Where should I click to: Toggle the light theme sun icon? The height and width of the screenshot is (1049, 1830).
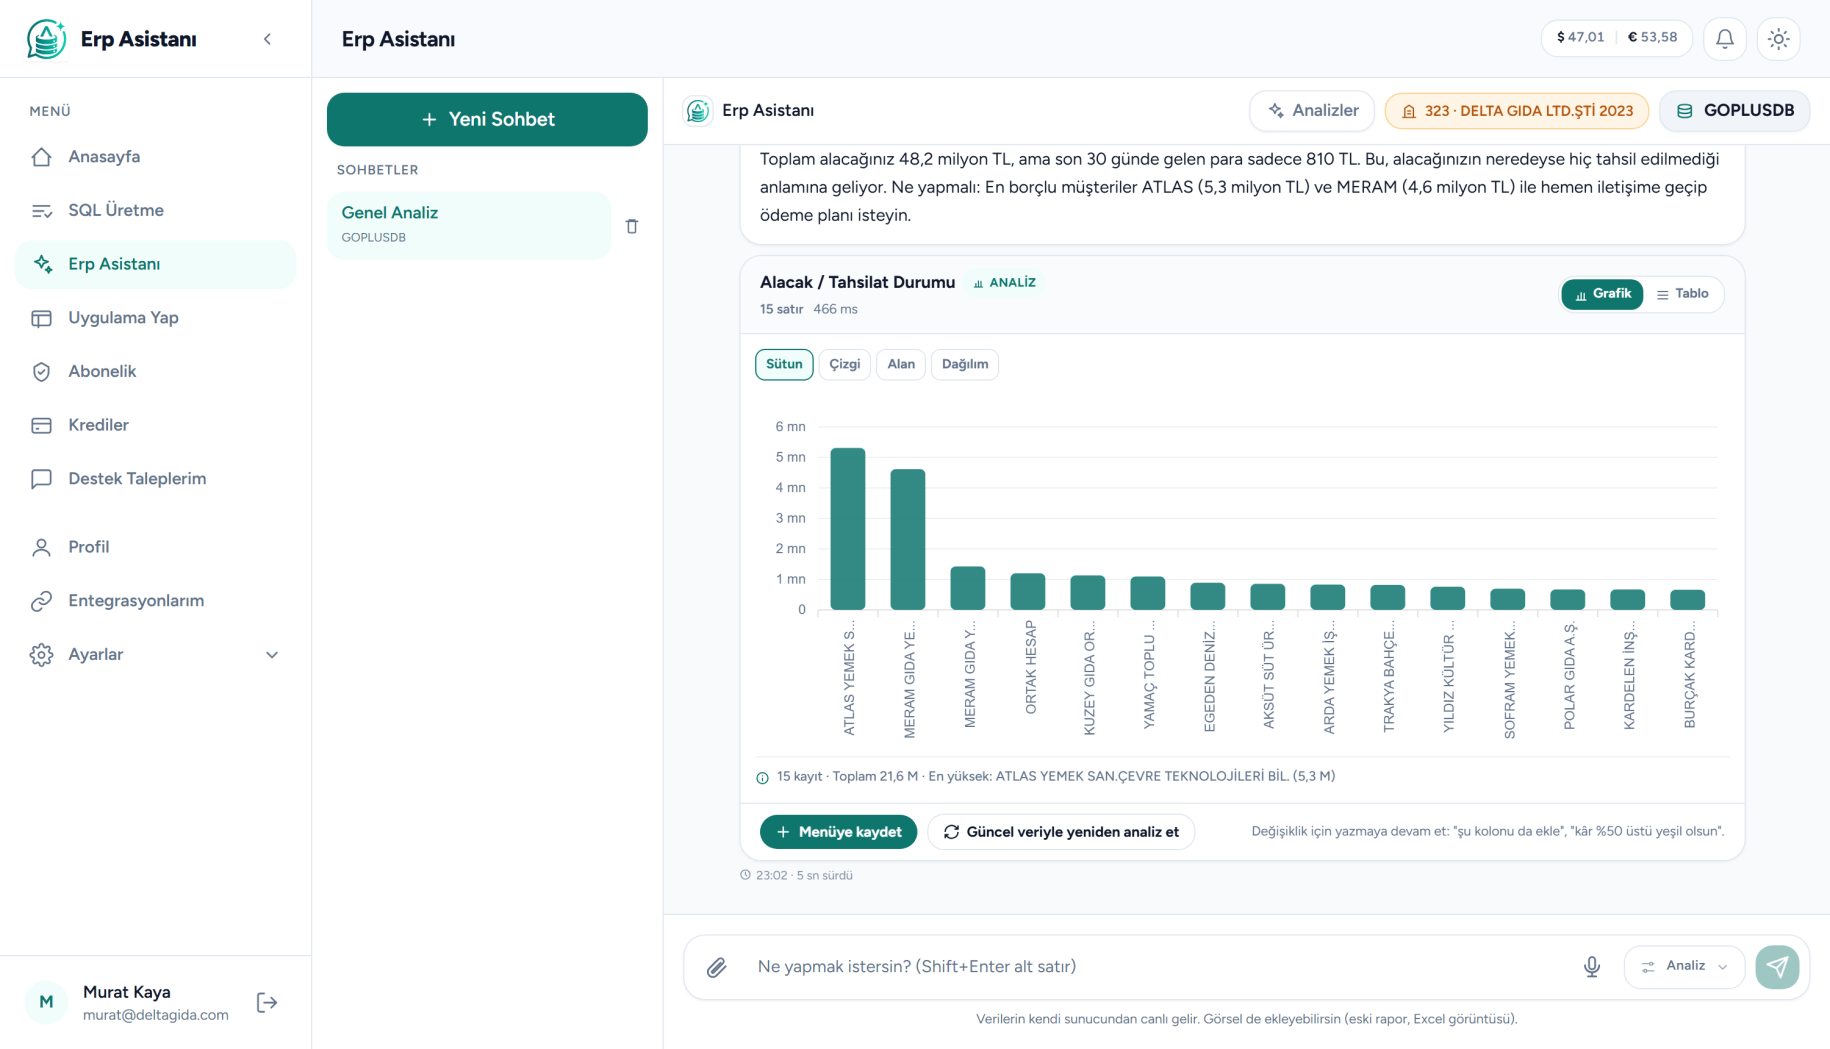coord(1778,39)
